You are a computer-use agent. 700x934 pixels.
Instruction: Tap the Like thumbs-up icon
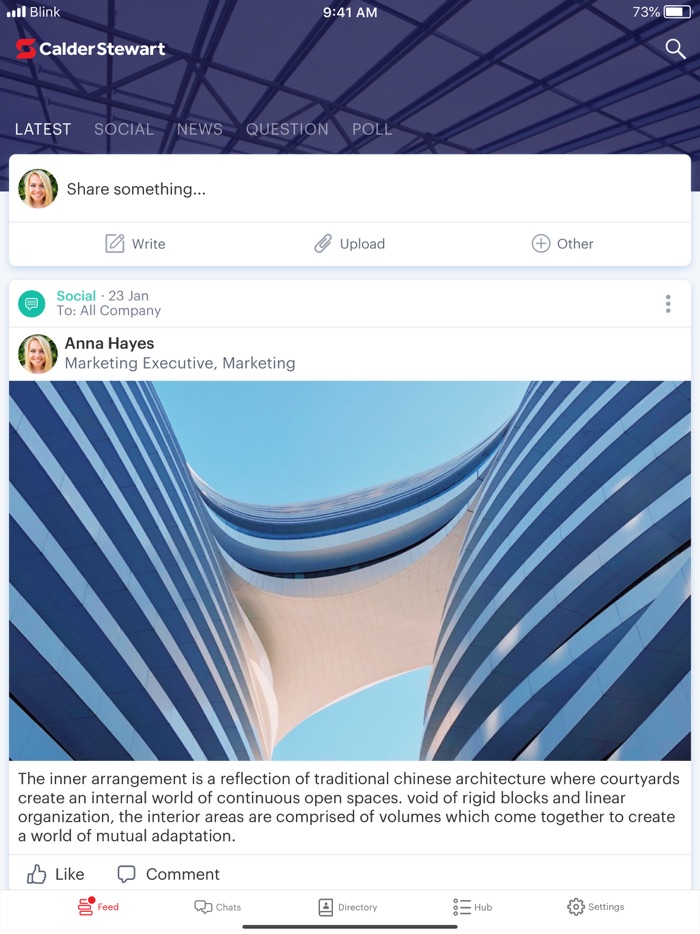(x=36, y=874)
